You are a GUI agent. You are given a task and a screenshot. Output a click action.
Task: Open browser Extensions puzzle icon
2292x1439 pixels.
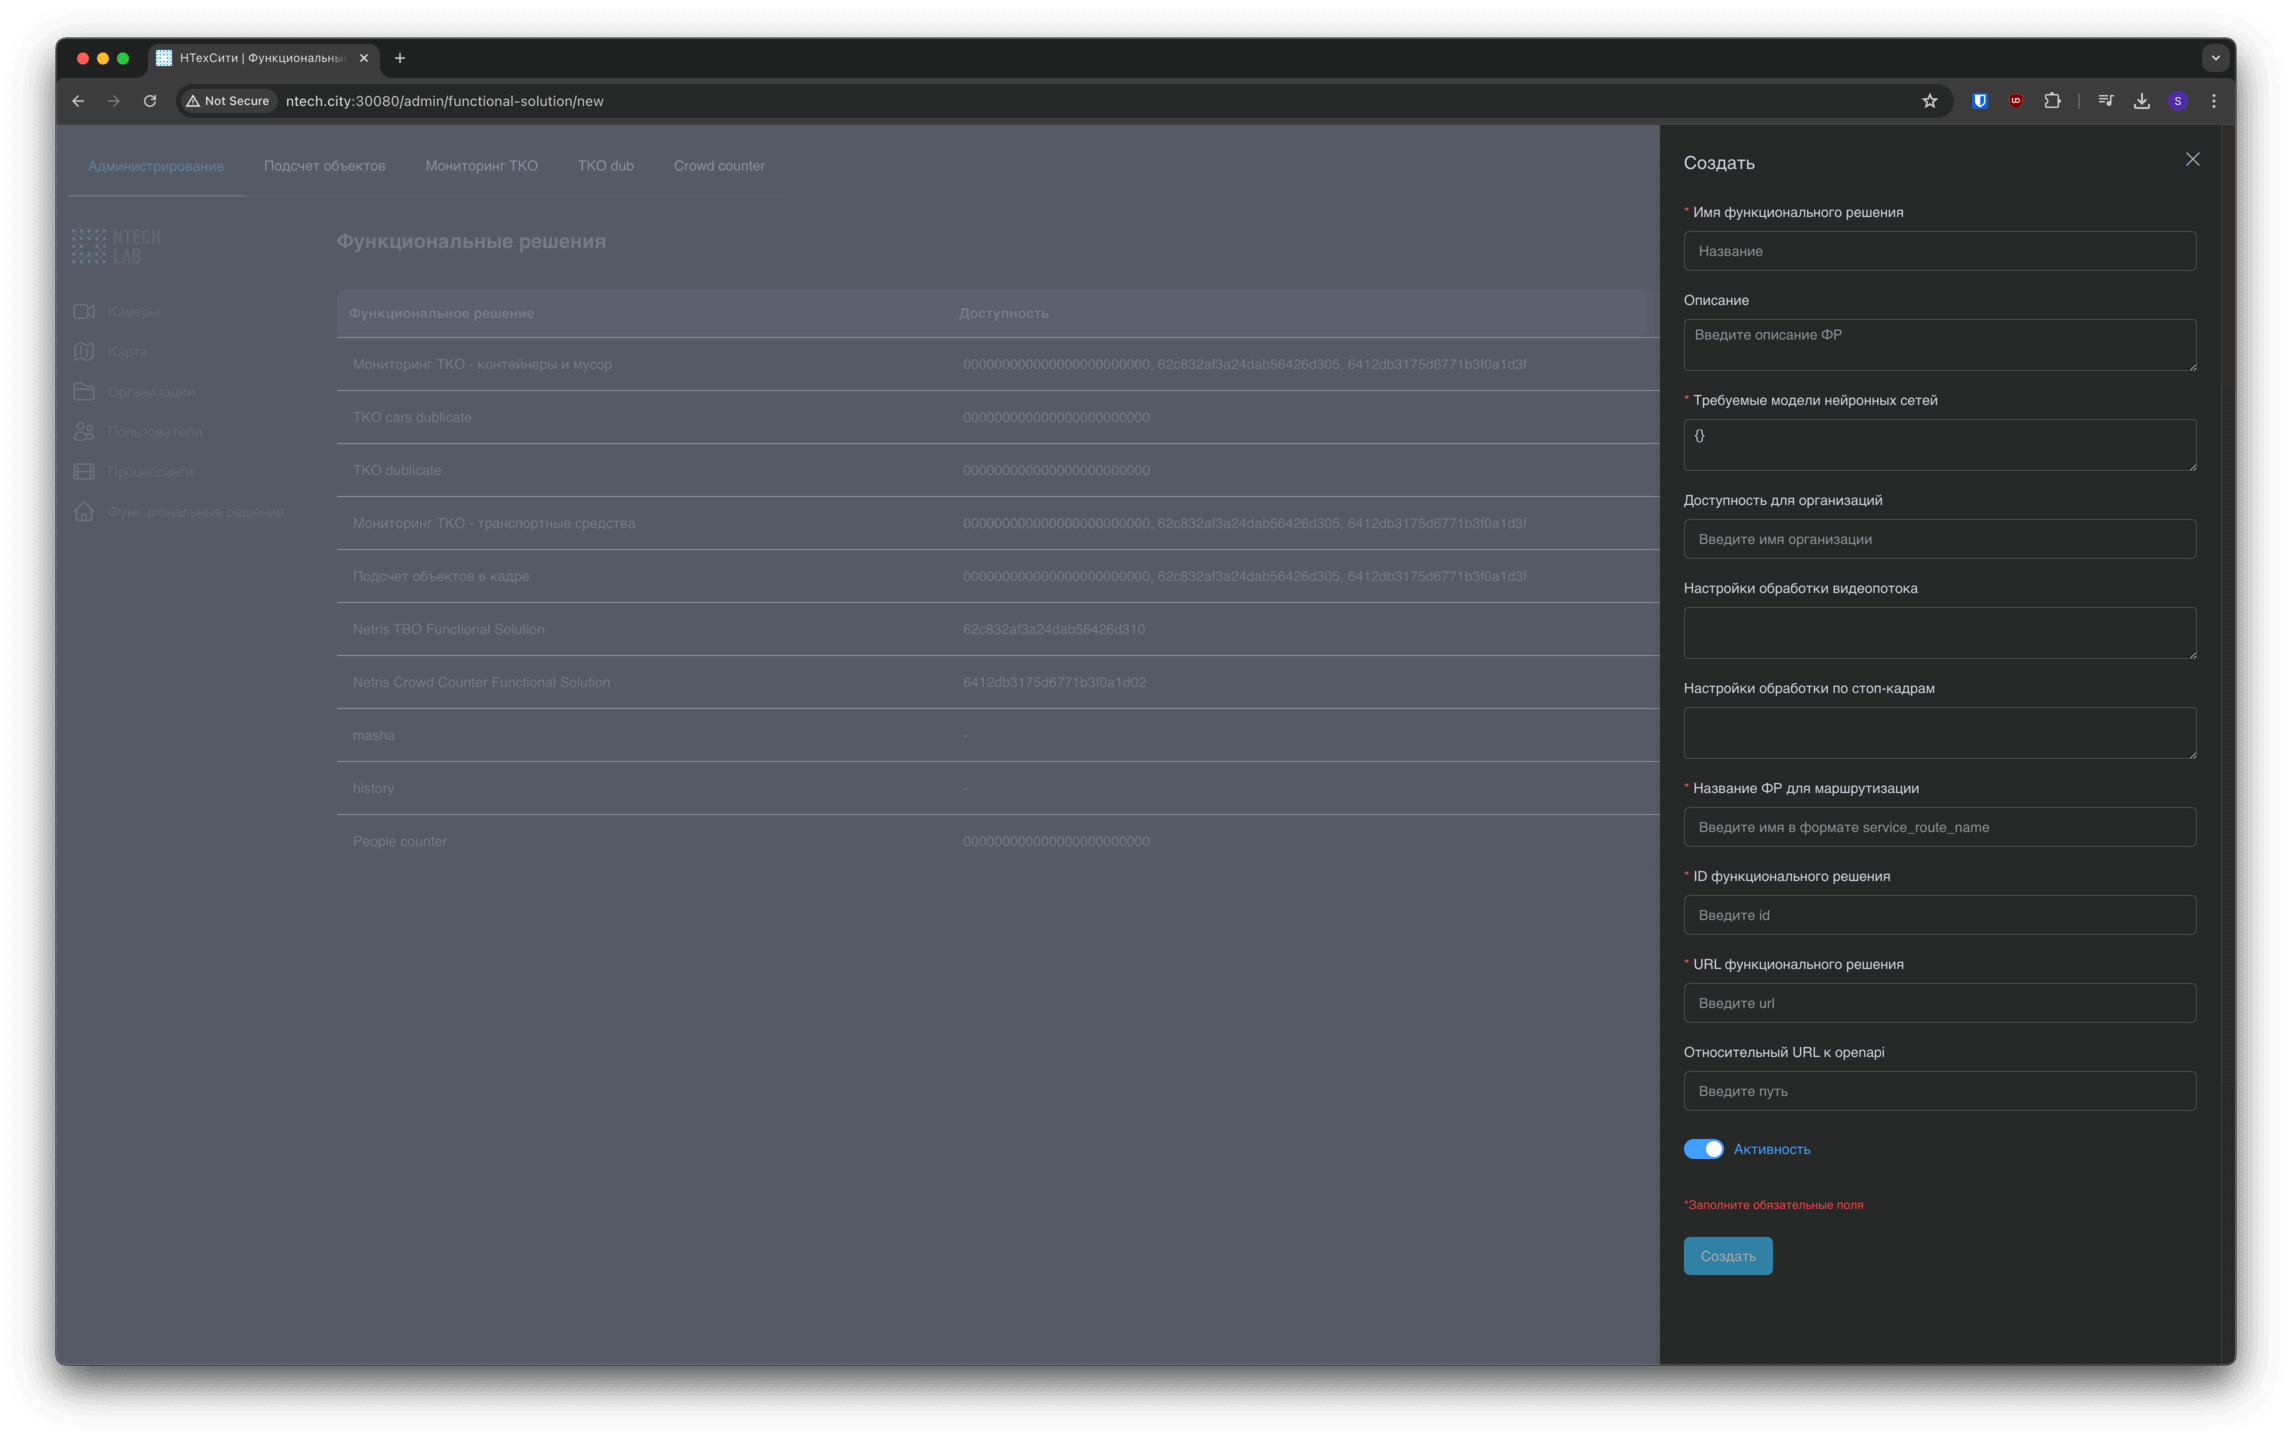pos(2052,101)
